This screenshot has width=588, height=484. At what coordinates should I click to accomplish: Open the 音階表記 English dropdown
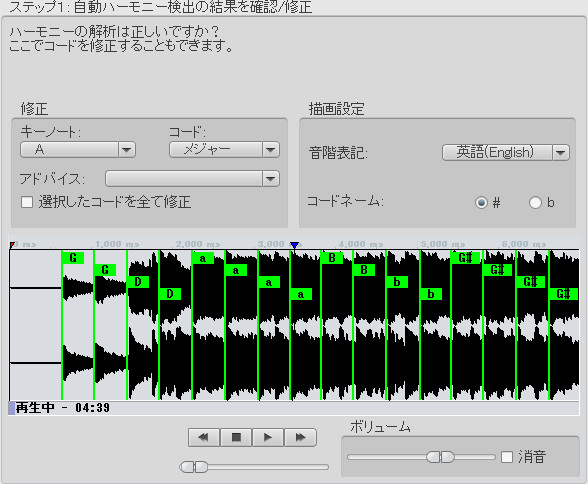[x=506, y=153]
